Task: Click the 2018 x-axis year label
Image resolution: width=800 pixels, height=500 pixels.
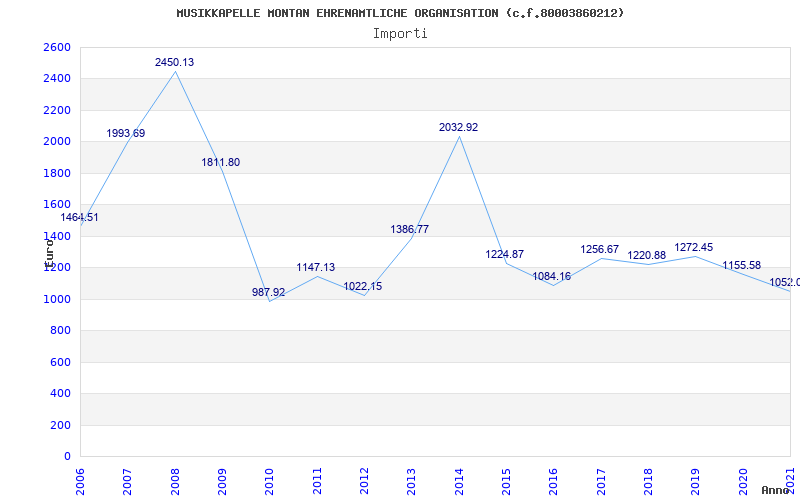Action: pyautogui.click(x=648, y=482)
